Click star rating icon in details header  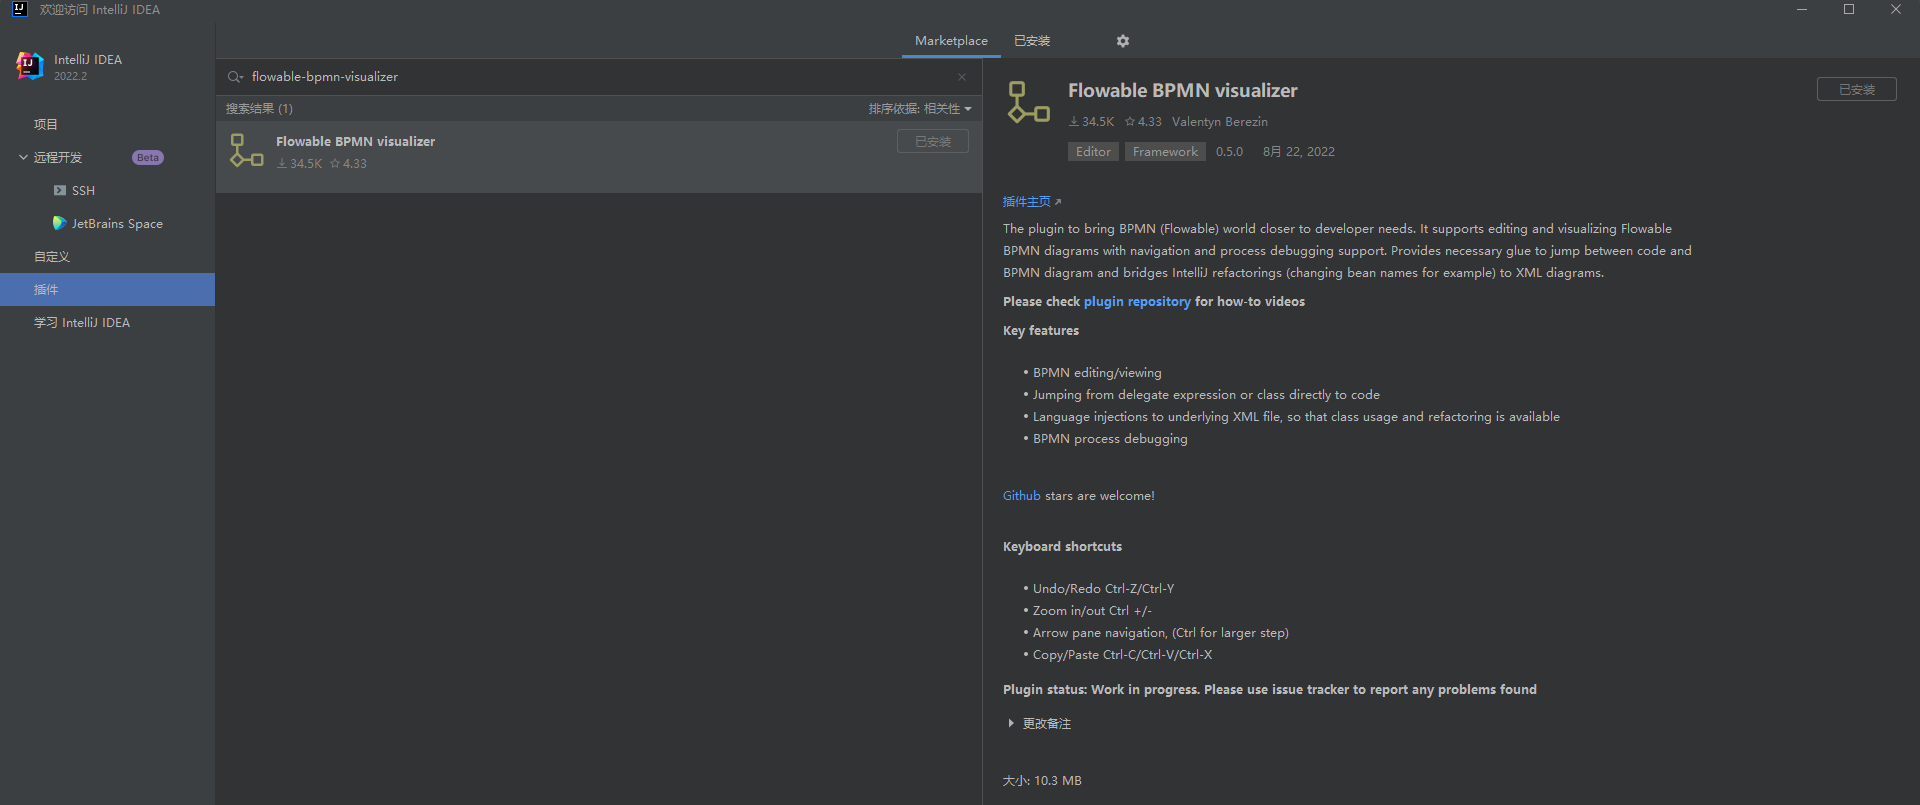coord(1130,122)
